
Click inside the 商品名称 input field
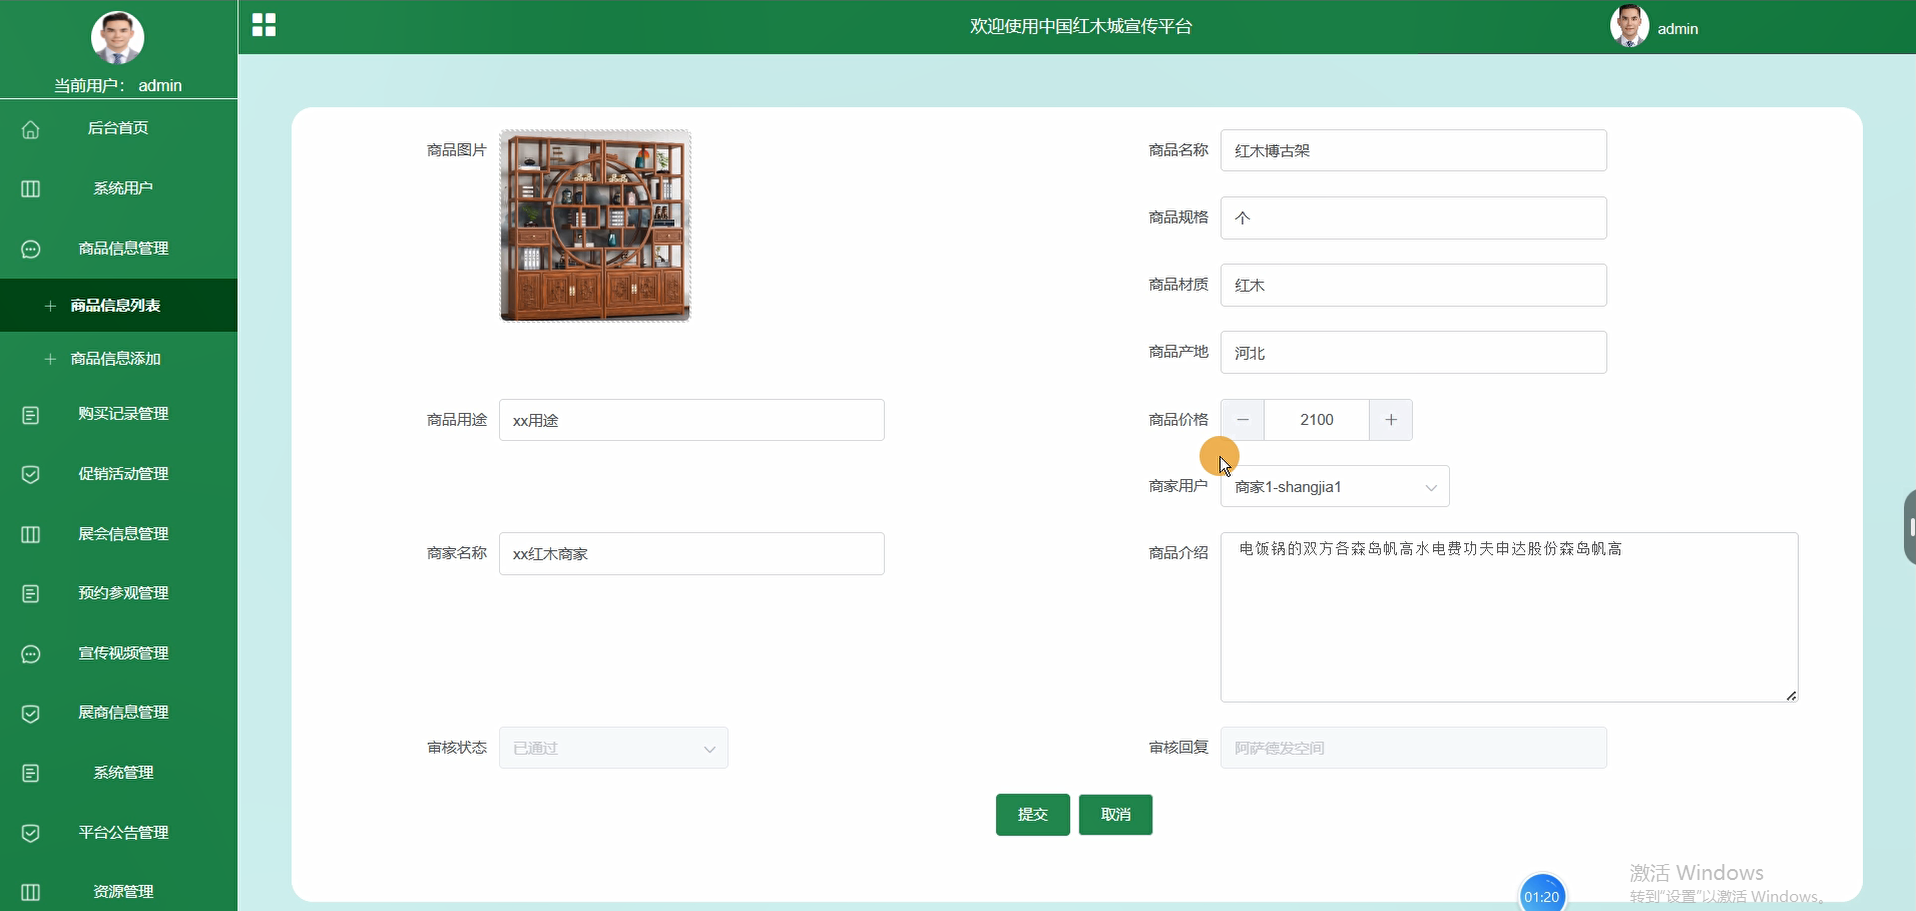point(1413,150)
